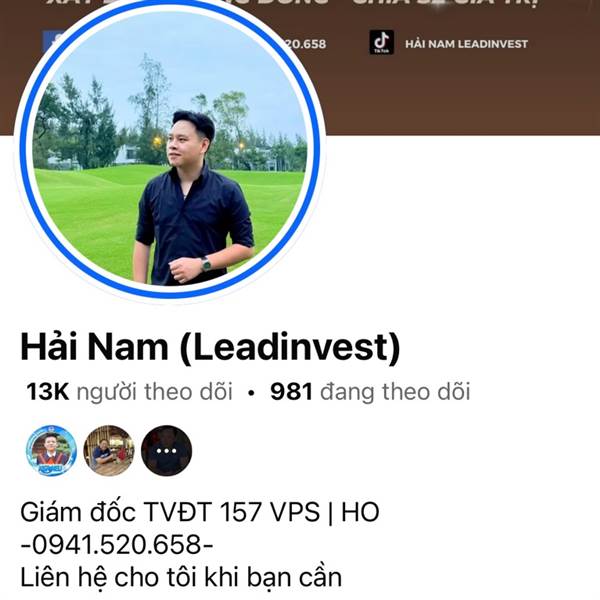Tap the TikTok logo on the cover photo
This screenshot has width=600, height=600.
[381, 42]
